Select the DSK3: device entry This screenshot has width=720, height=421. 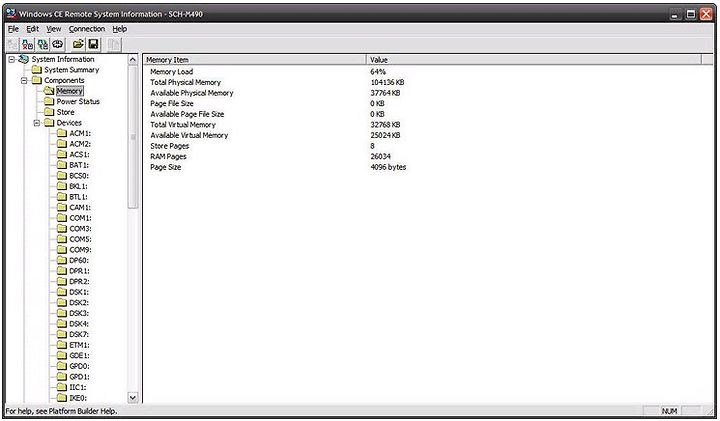click(79, 313)
